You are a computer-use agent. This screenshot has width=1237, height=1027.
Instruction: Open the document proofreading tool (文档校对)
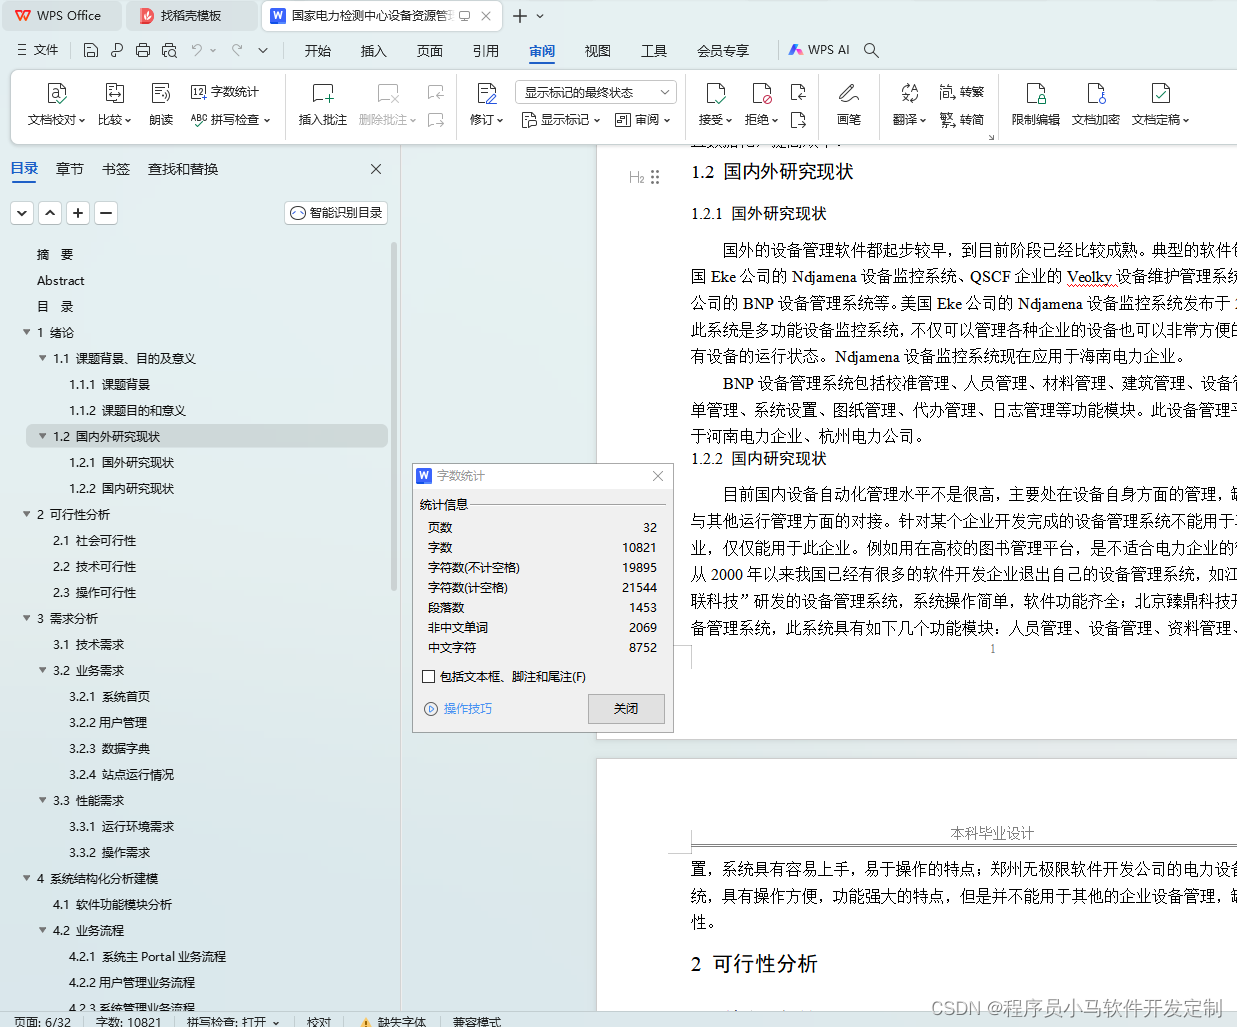click(56, 105)
